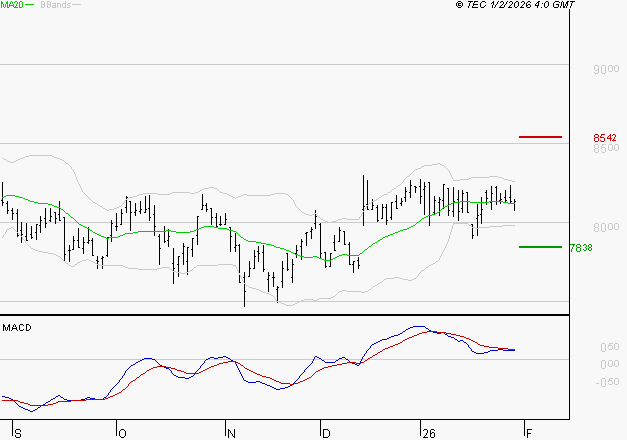Click the green 7838 support line marker

(x=540, y=246)
